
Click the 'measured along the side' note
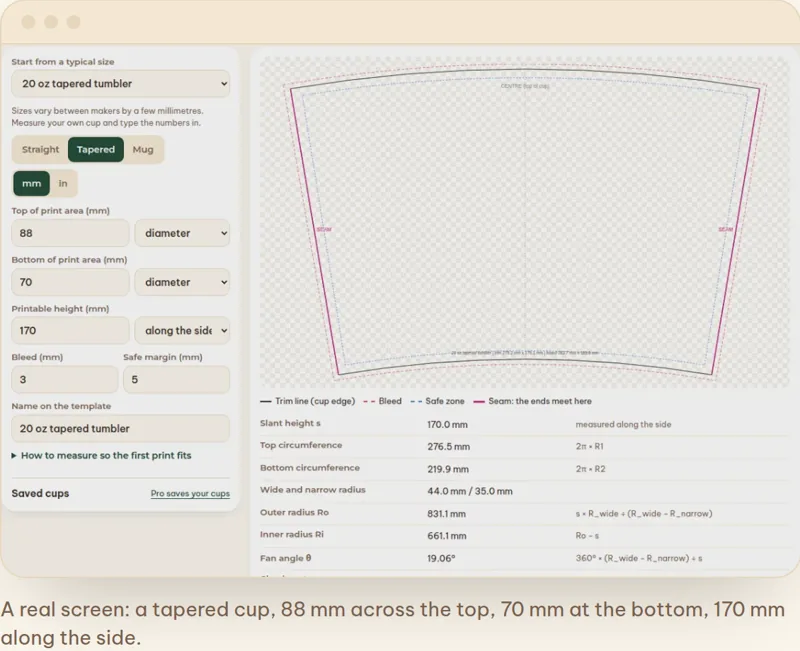(x=623, y=424)
